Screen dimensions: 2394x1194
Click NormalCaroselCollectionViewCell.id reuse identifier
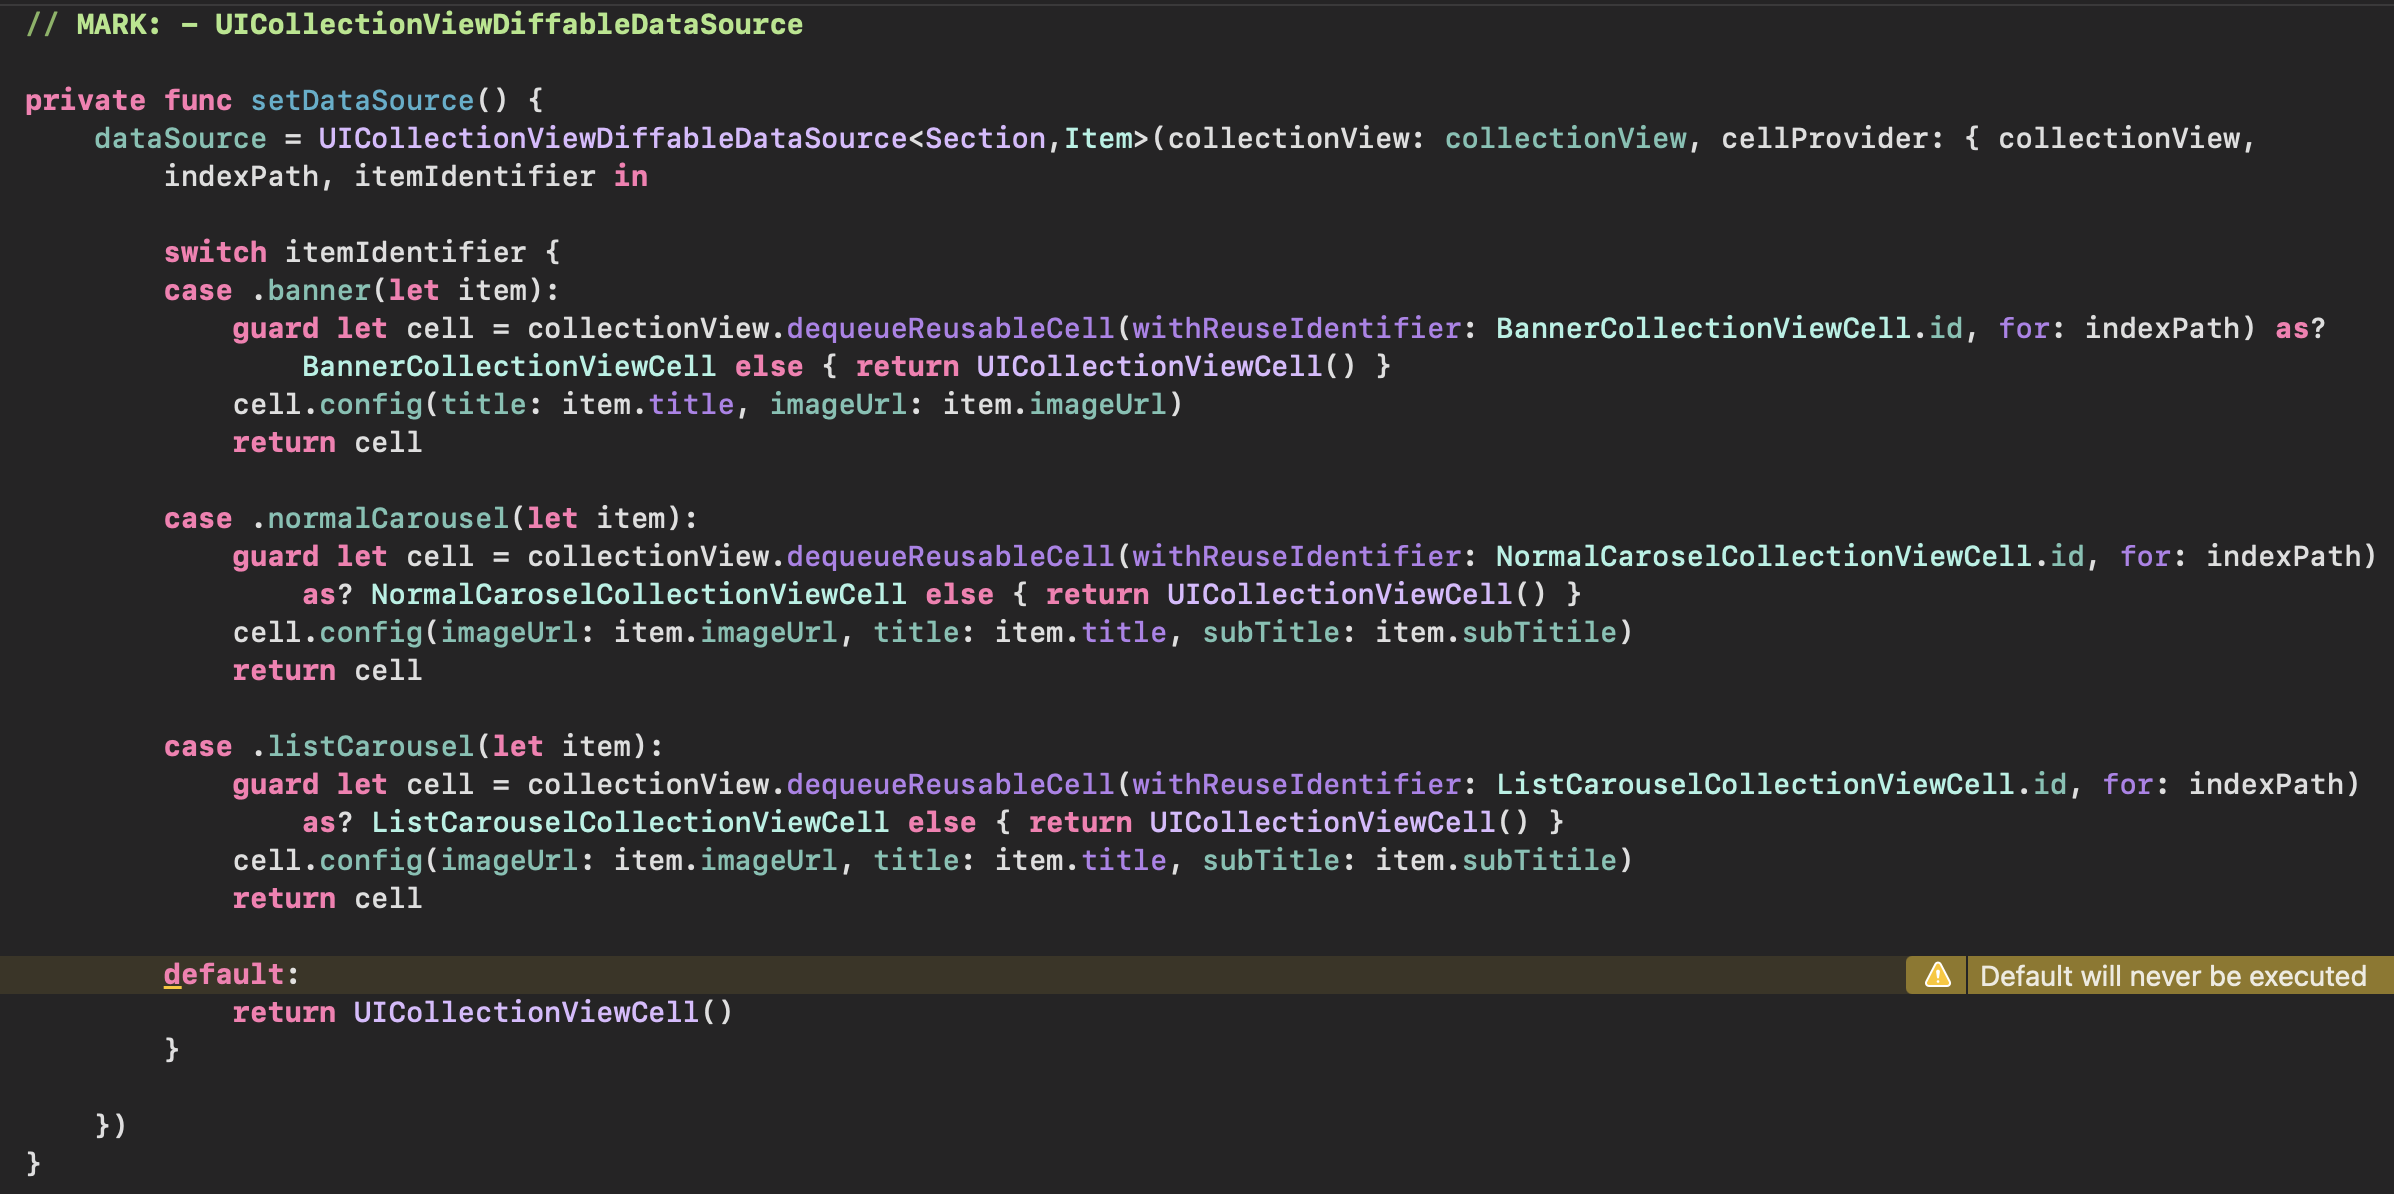[x=1789, y=556]
